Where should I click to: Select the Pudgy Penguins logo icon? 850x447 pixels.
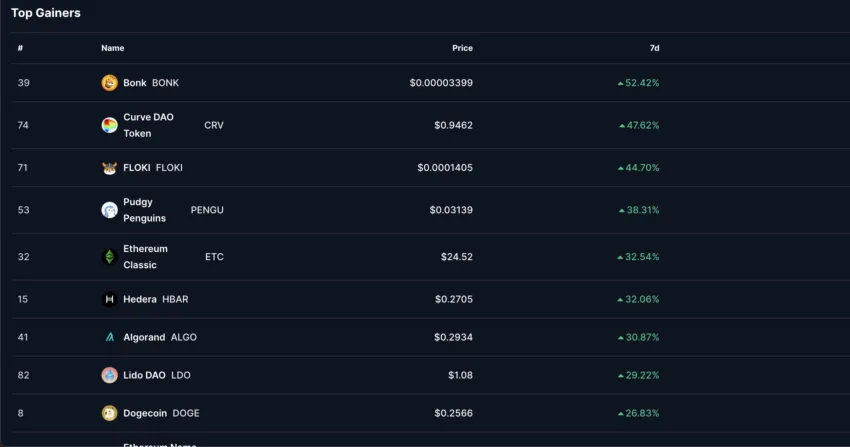tap(110, 210)
